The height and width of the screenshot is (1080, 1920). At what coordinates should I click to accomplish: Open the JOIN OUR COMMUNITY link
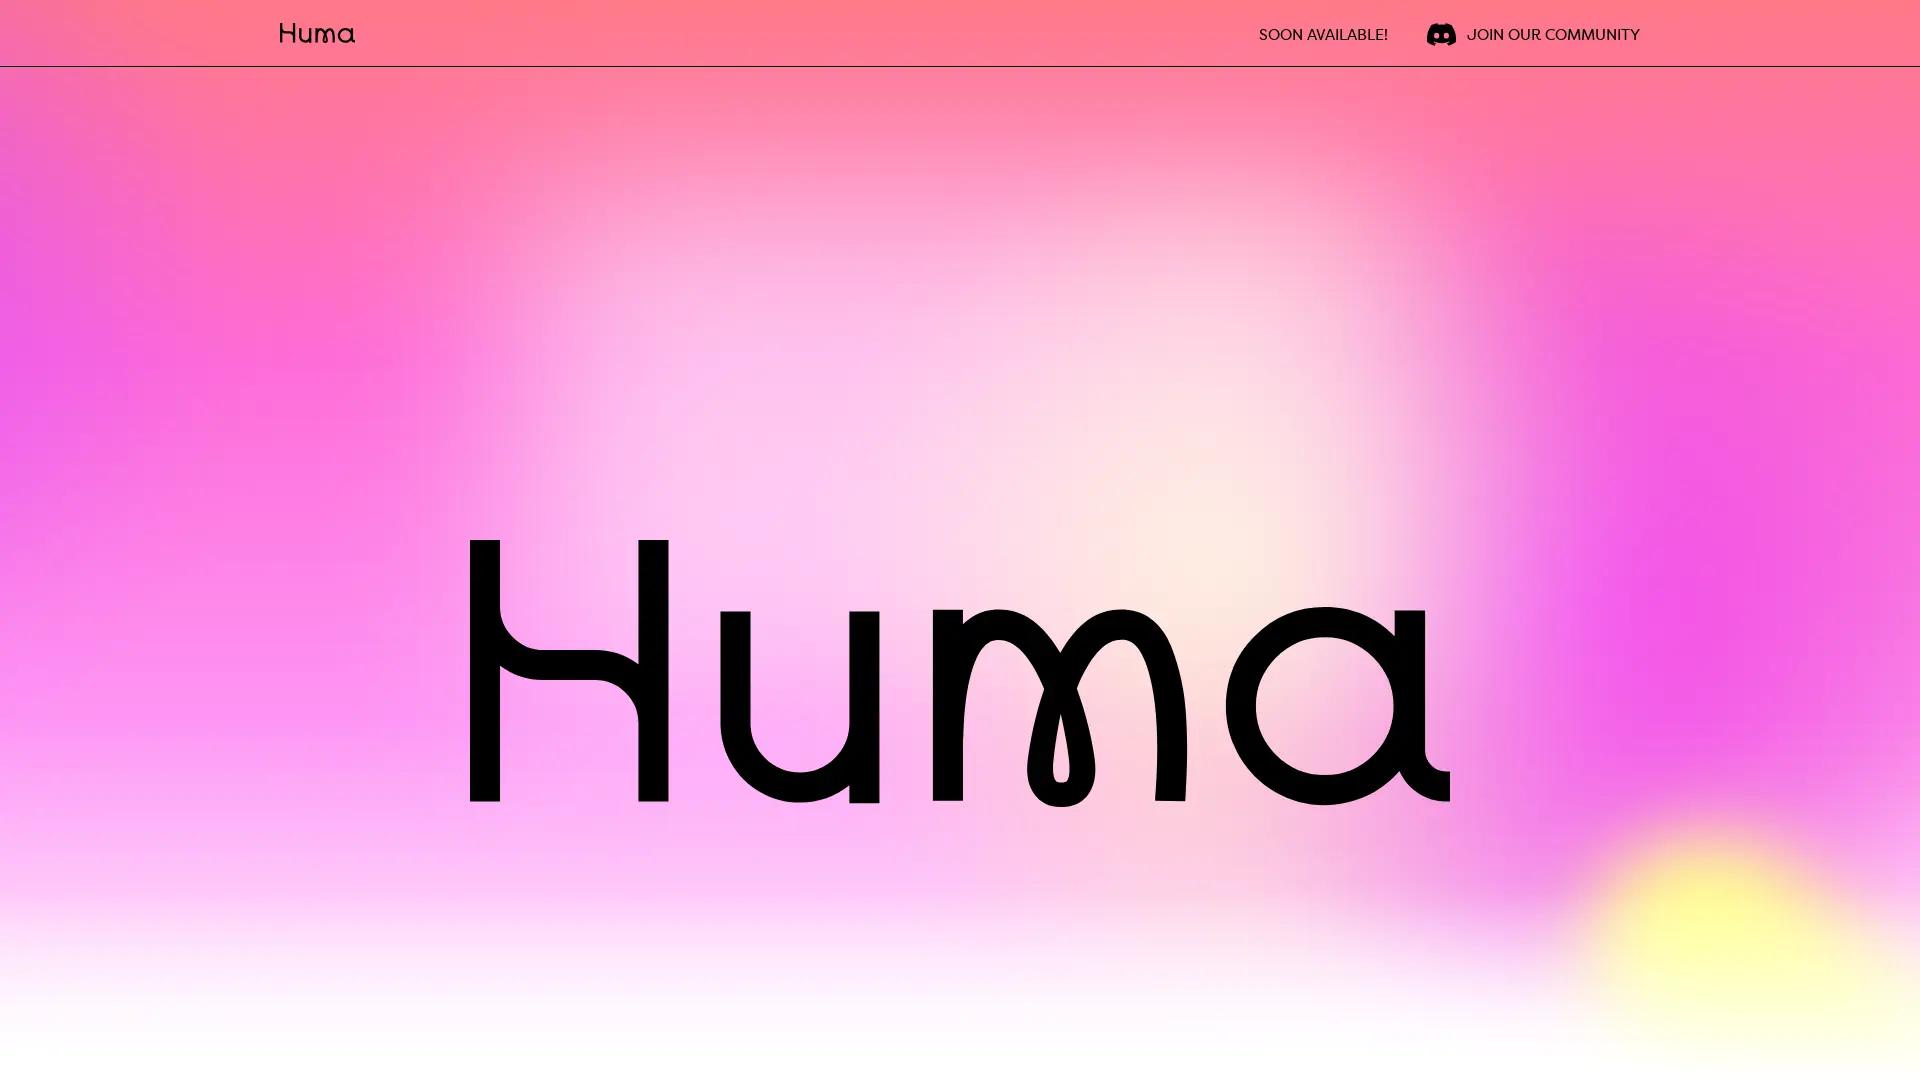pyautogui.click(x=1553, y=34)
